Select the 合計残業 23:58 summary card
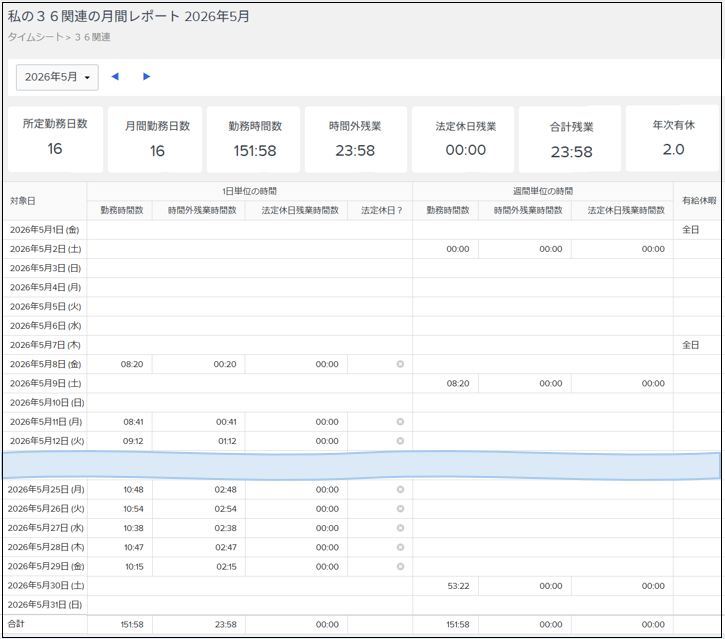The height and width of the screenshot is (639, 725). pos(570,139)
